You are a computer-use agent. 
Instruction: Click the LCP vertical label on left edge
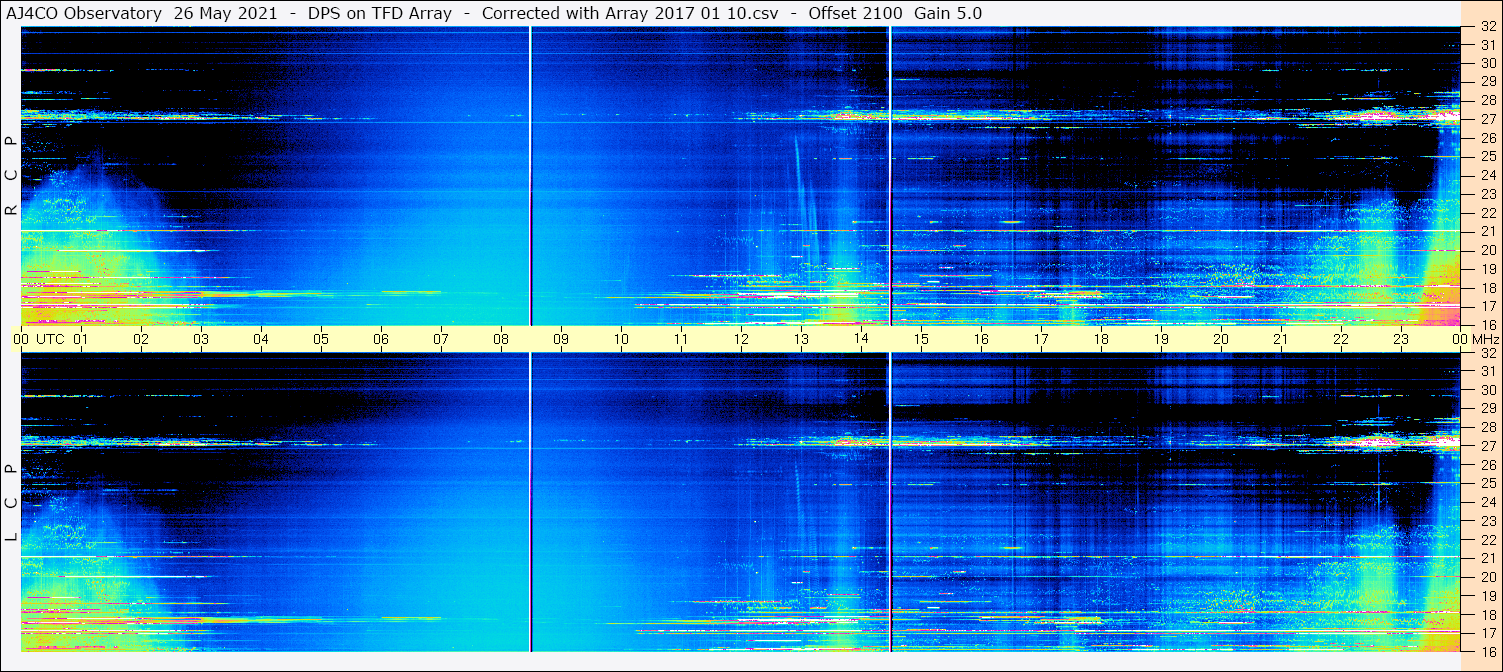(x=11, y=503)
